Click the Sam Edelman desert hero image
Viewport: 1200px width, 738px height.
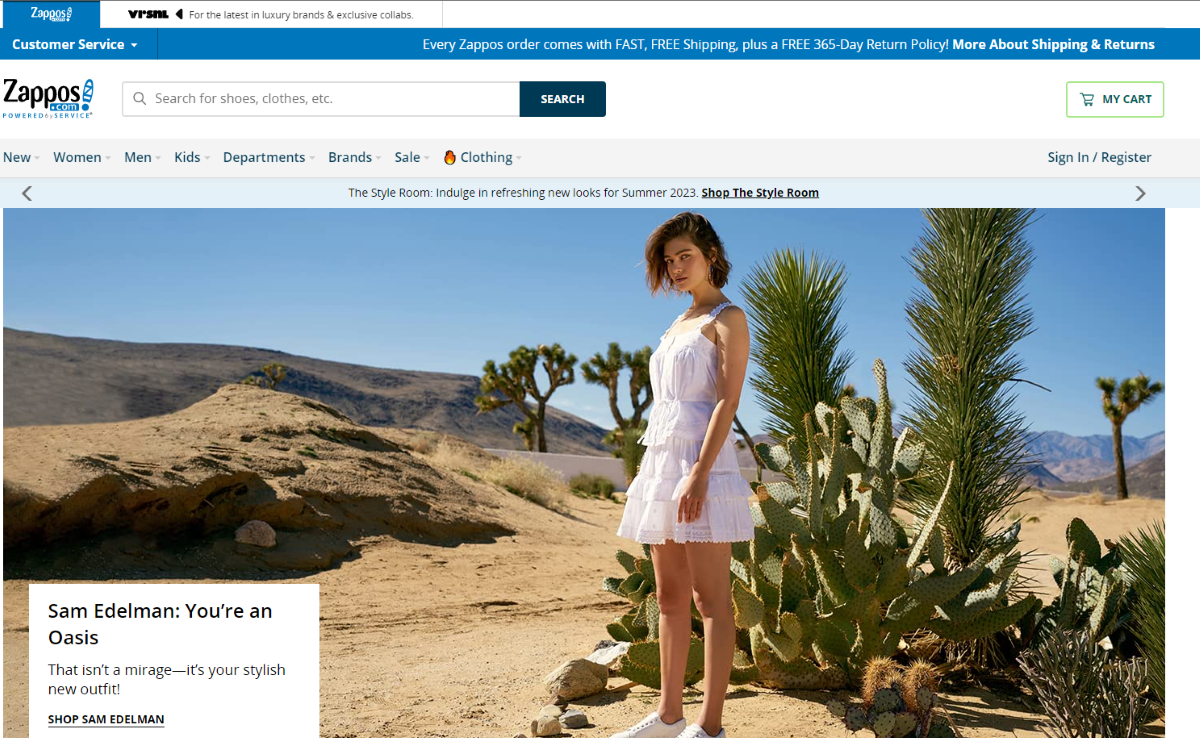584,473
